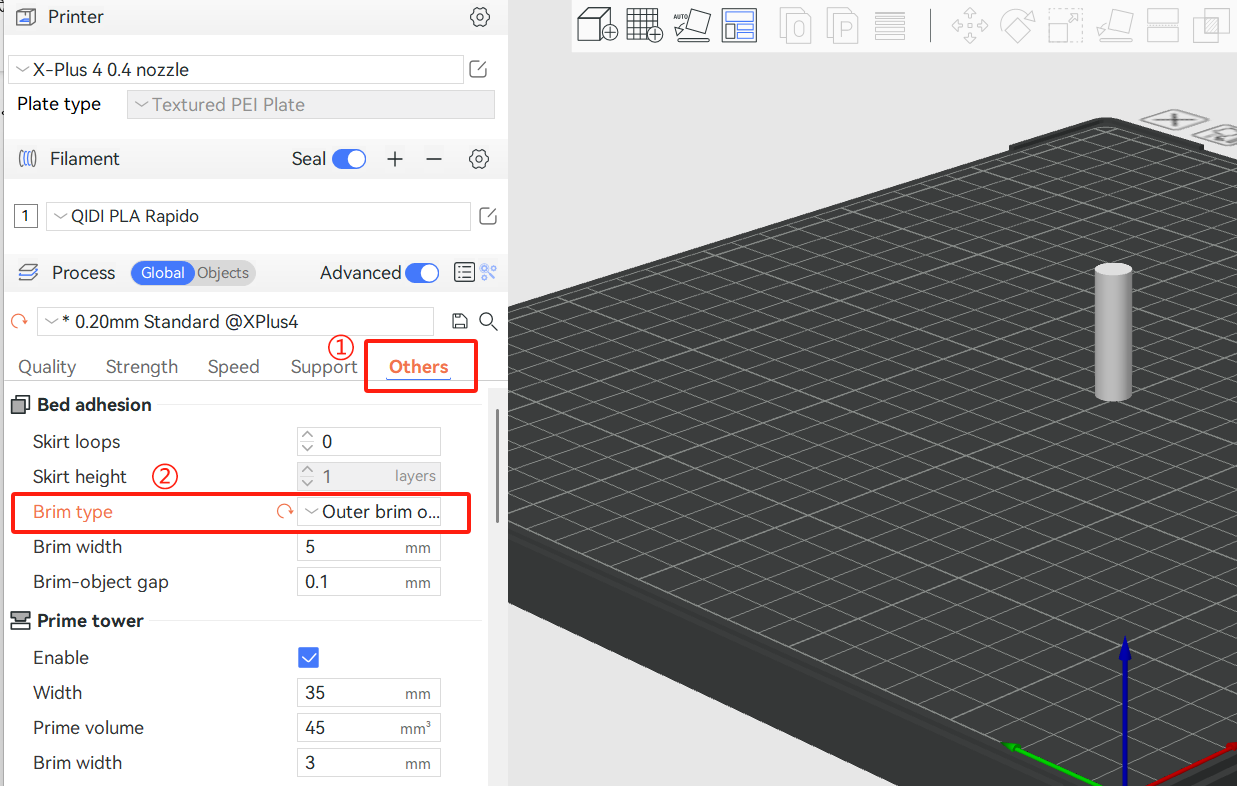Open Printer settings gear icon
This screenshot has width=1237, height=786.
[480, 17]
